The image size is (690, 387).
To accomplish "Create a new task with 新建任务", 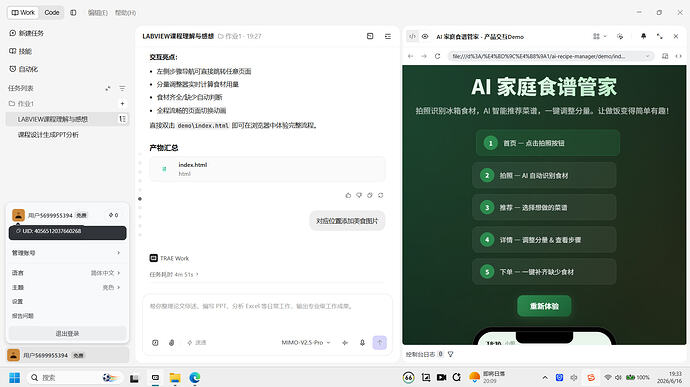I will point(26,33).
